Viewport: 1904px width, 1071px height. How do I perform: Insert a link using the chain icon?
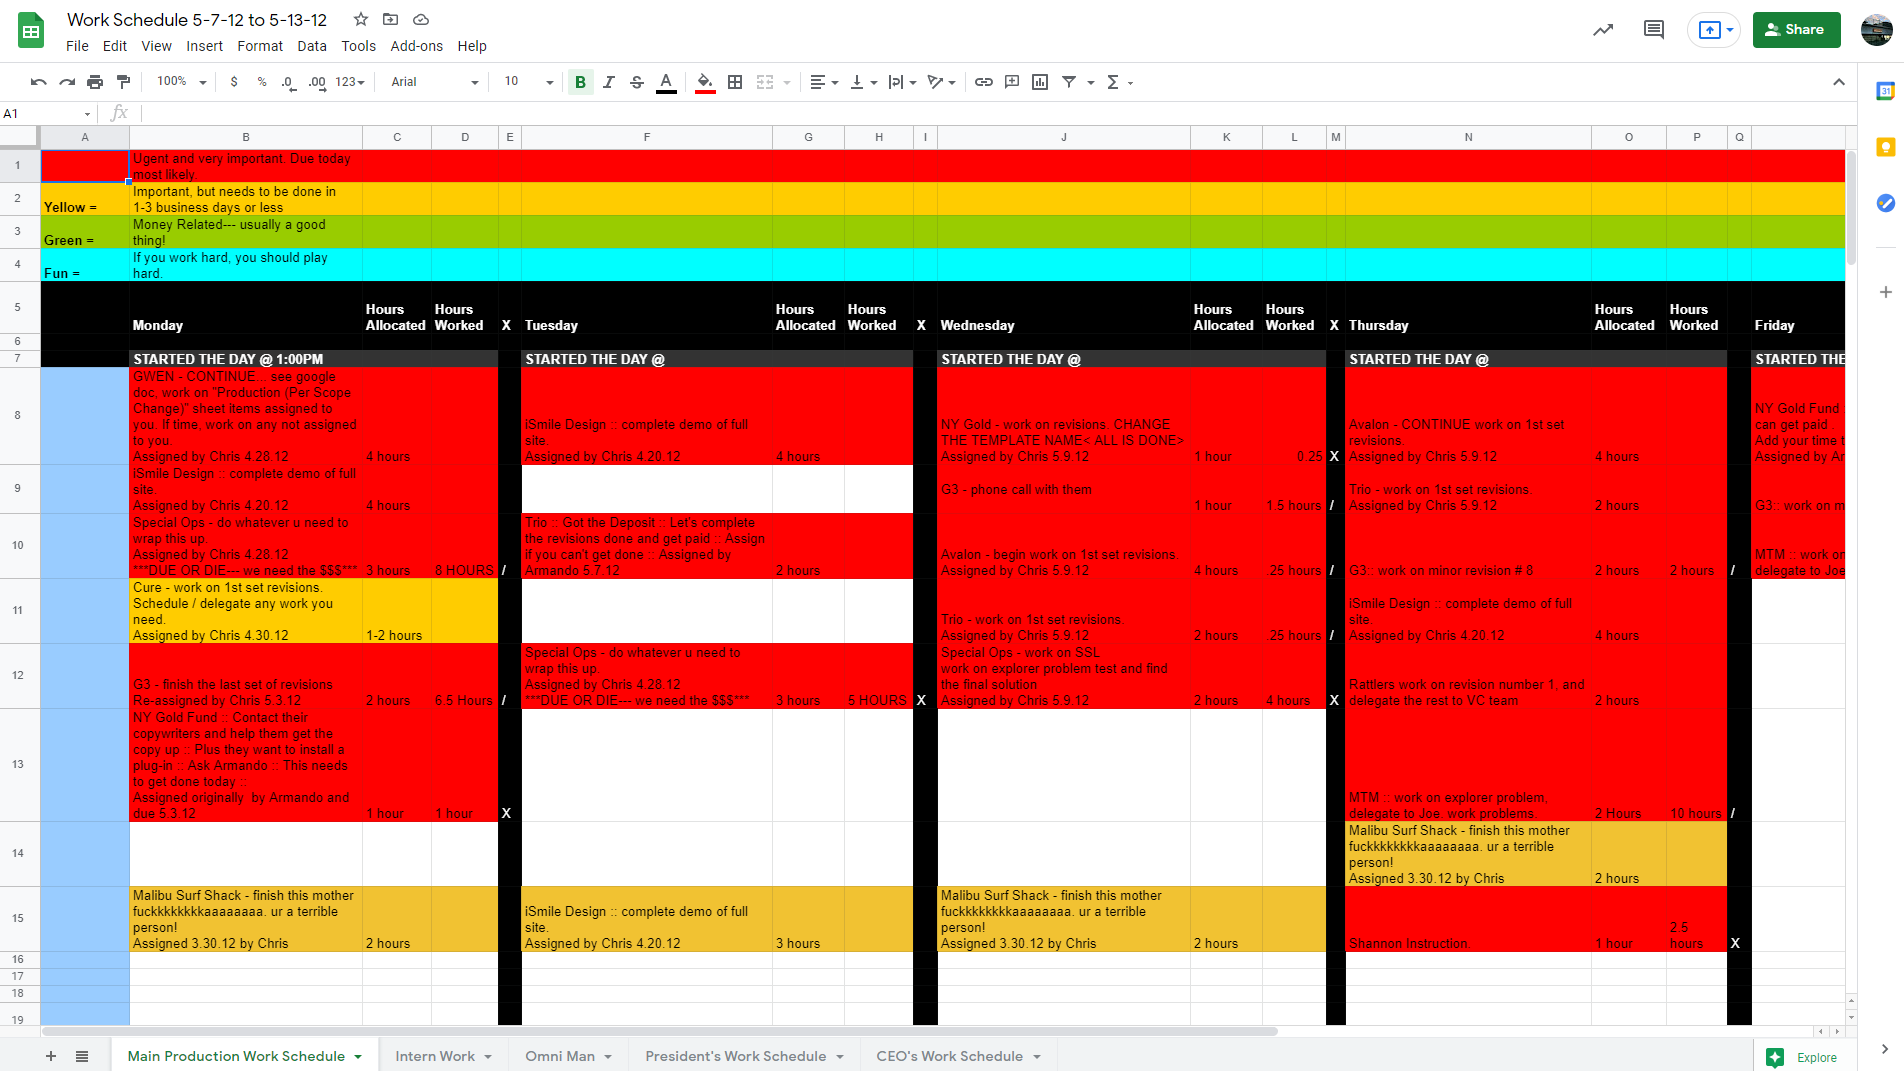tap(984, 82)
